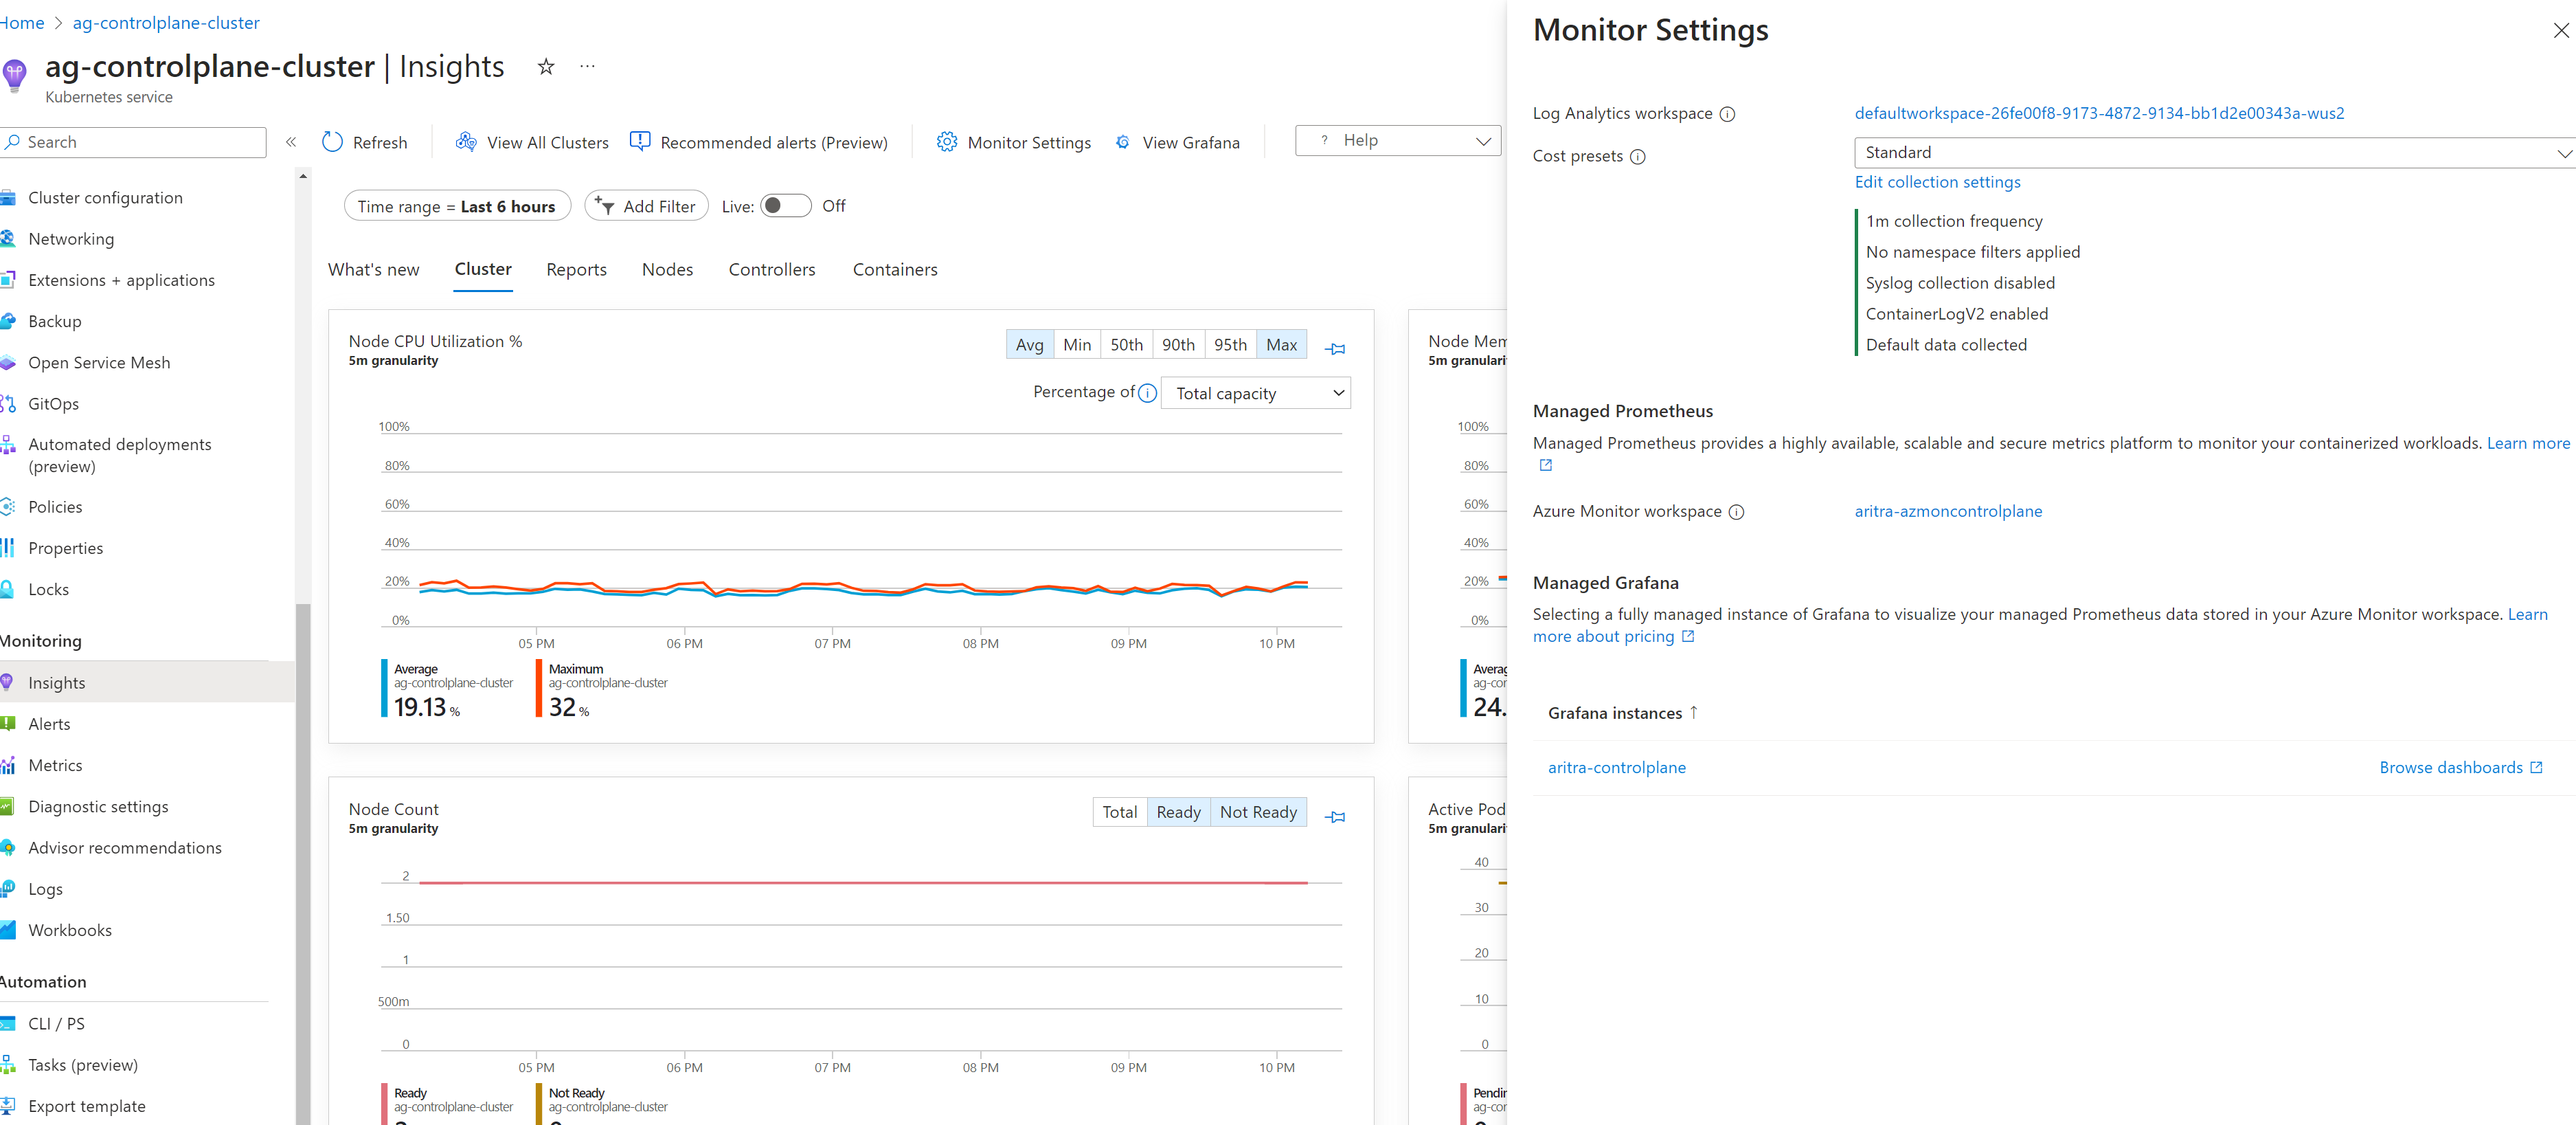The image size is (2576, 1125).
Task: Pin the Node Count chart
Action: [1335, 817]
